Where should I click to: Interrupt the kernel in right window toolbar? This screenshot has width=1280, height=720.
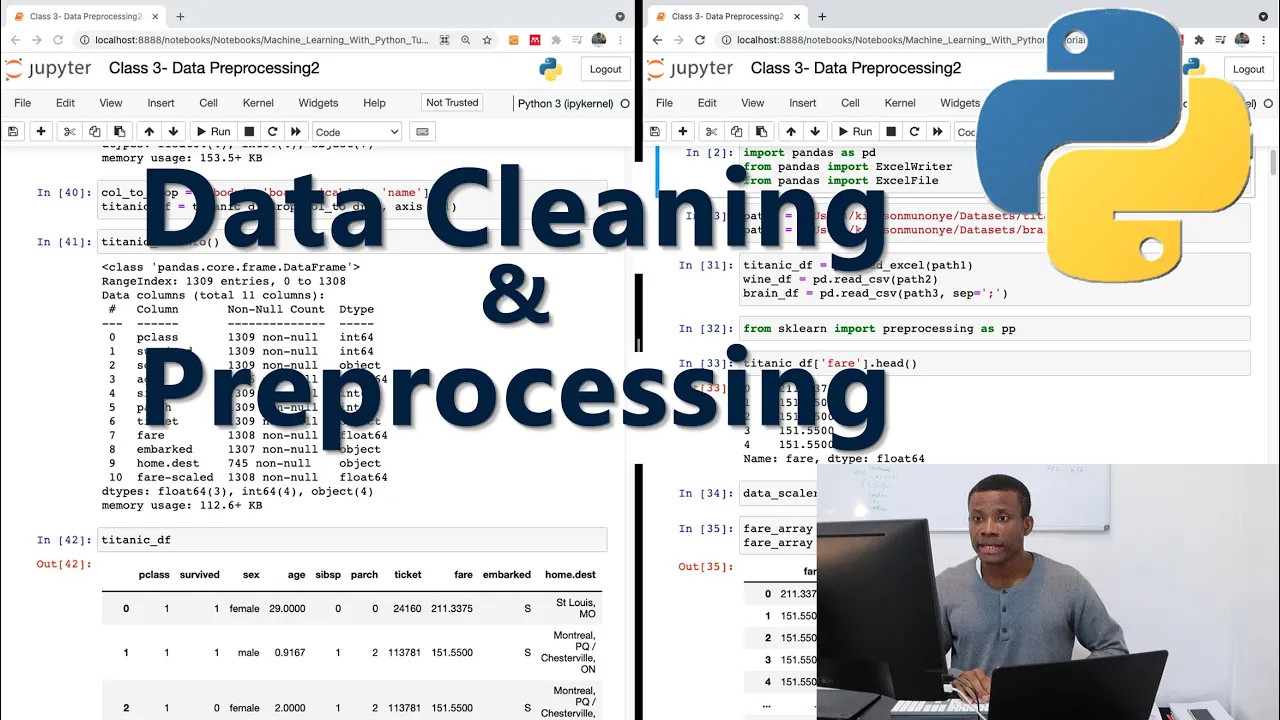tap(891, 131)
